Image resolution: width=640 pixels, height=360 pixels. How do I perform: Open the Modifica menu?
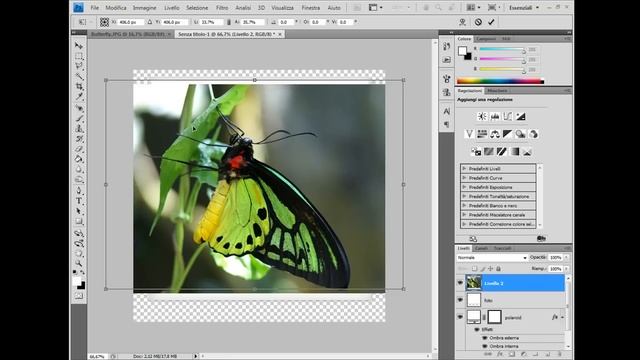(116, 8)
